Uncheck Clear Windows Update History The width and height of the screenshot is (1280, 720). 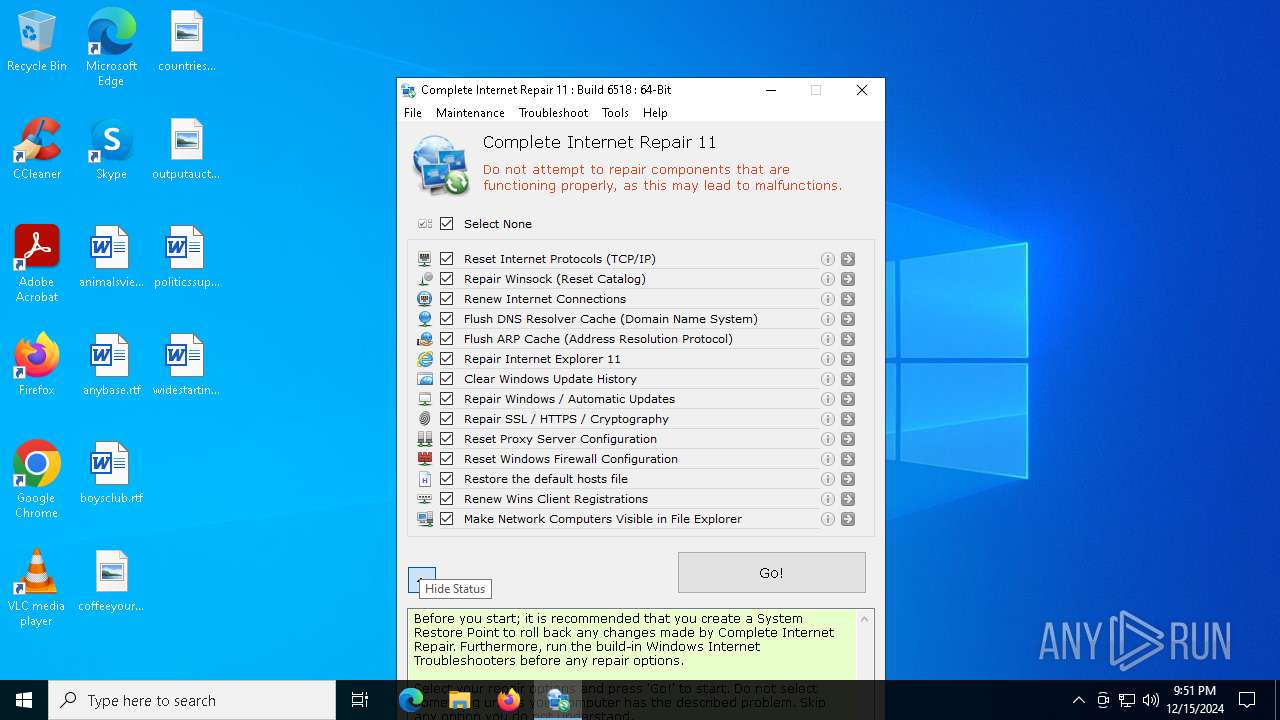[447, 379]
